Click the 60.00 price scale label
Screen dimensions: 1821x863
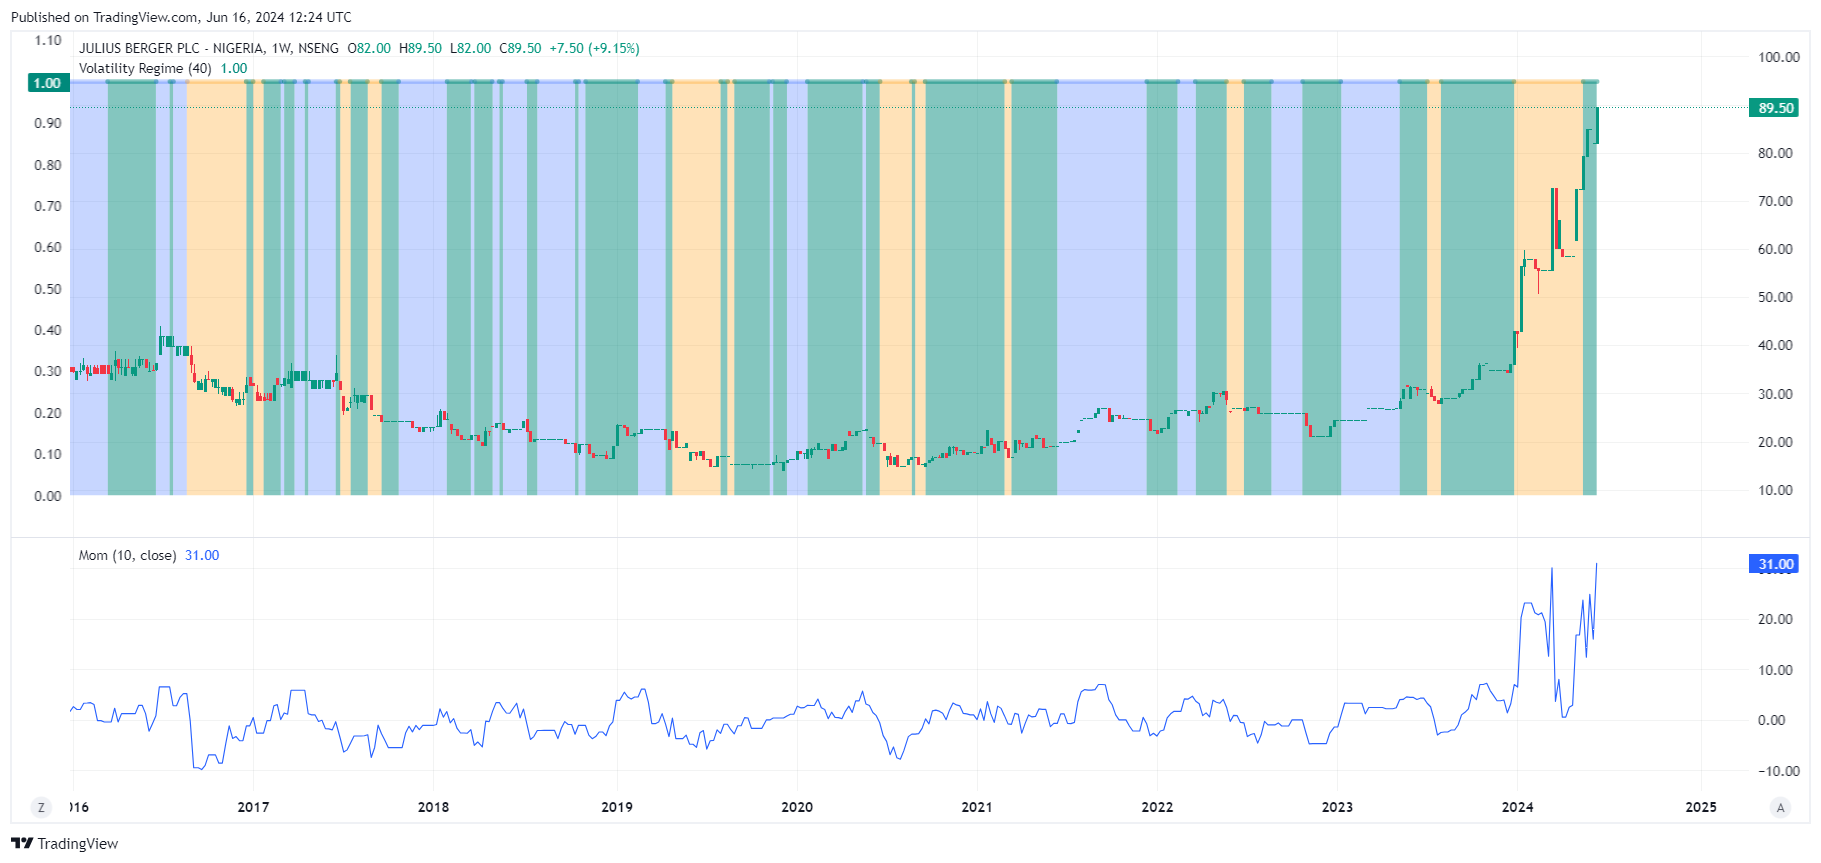1776,249
